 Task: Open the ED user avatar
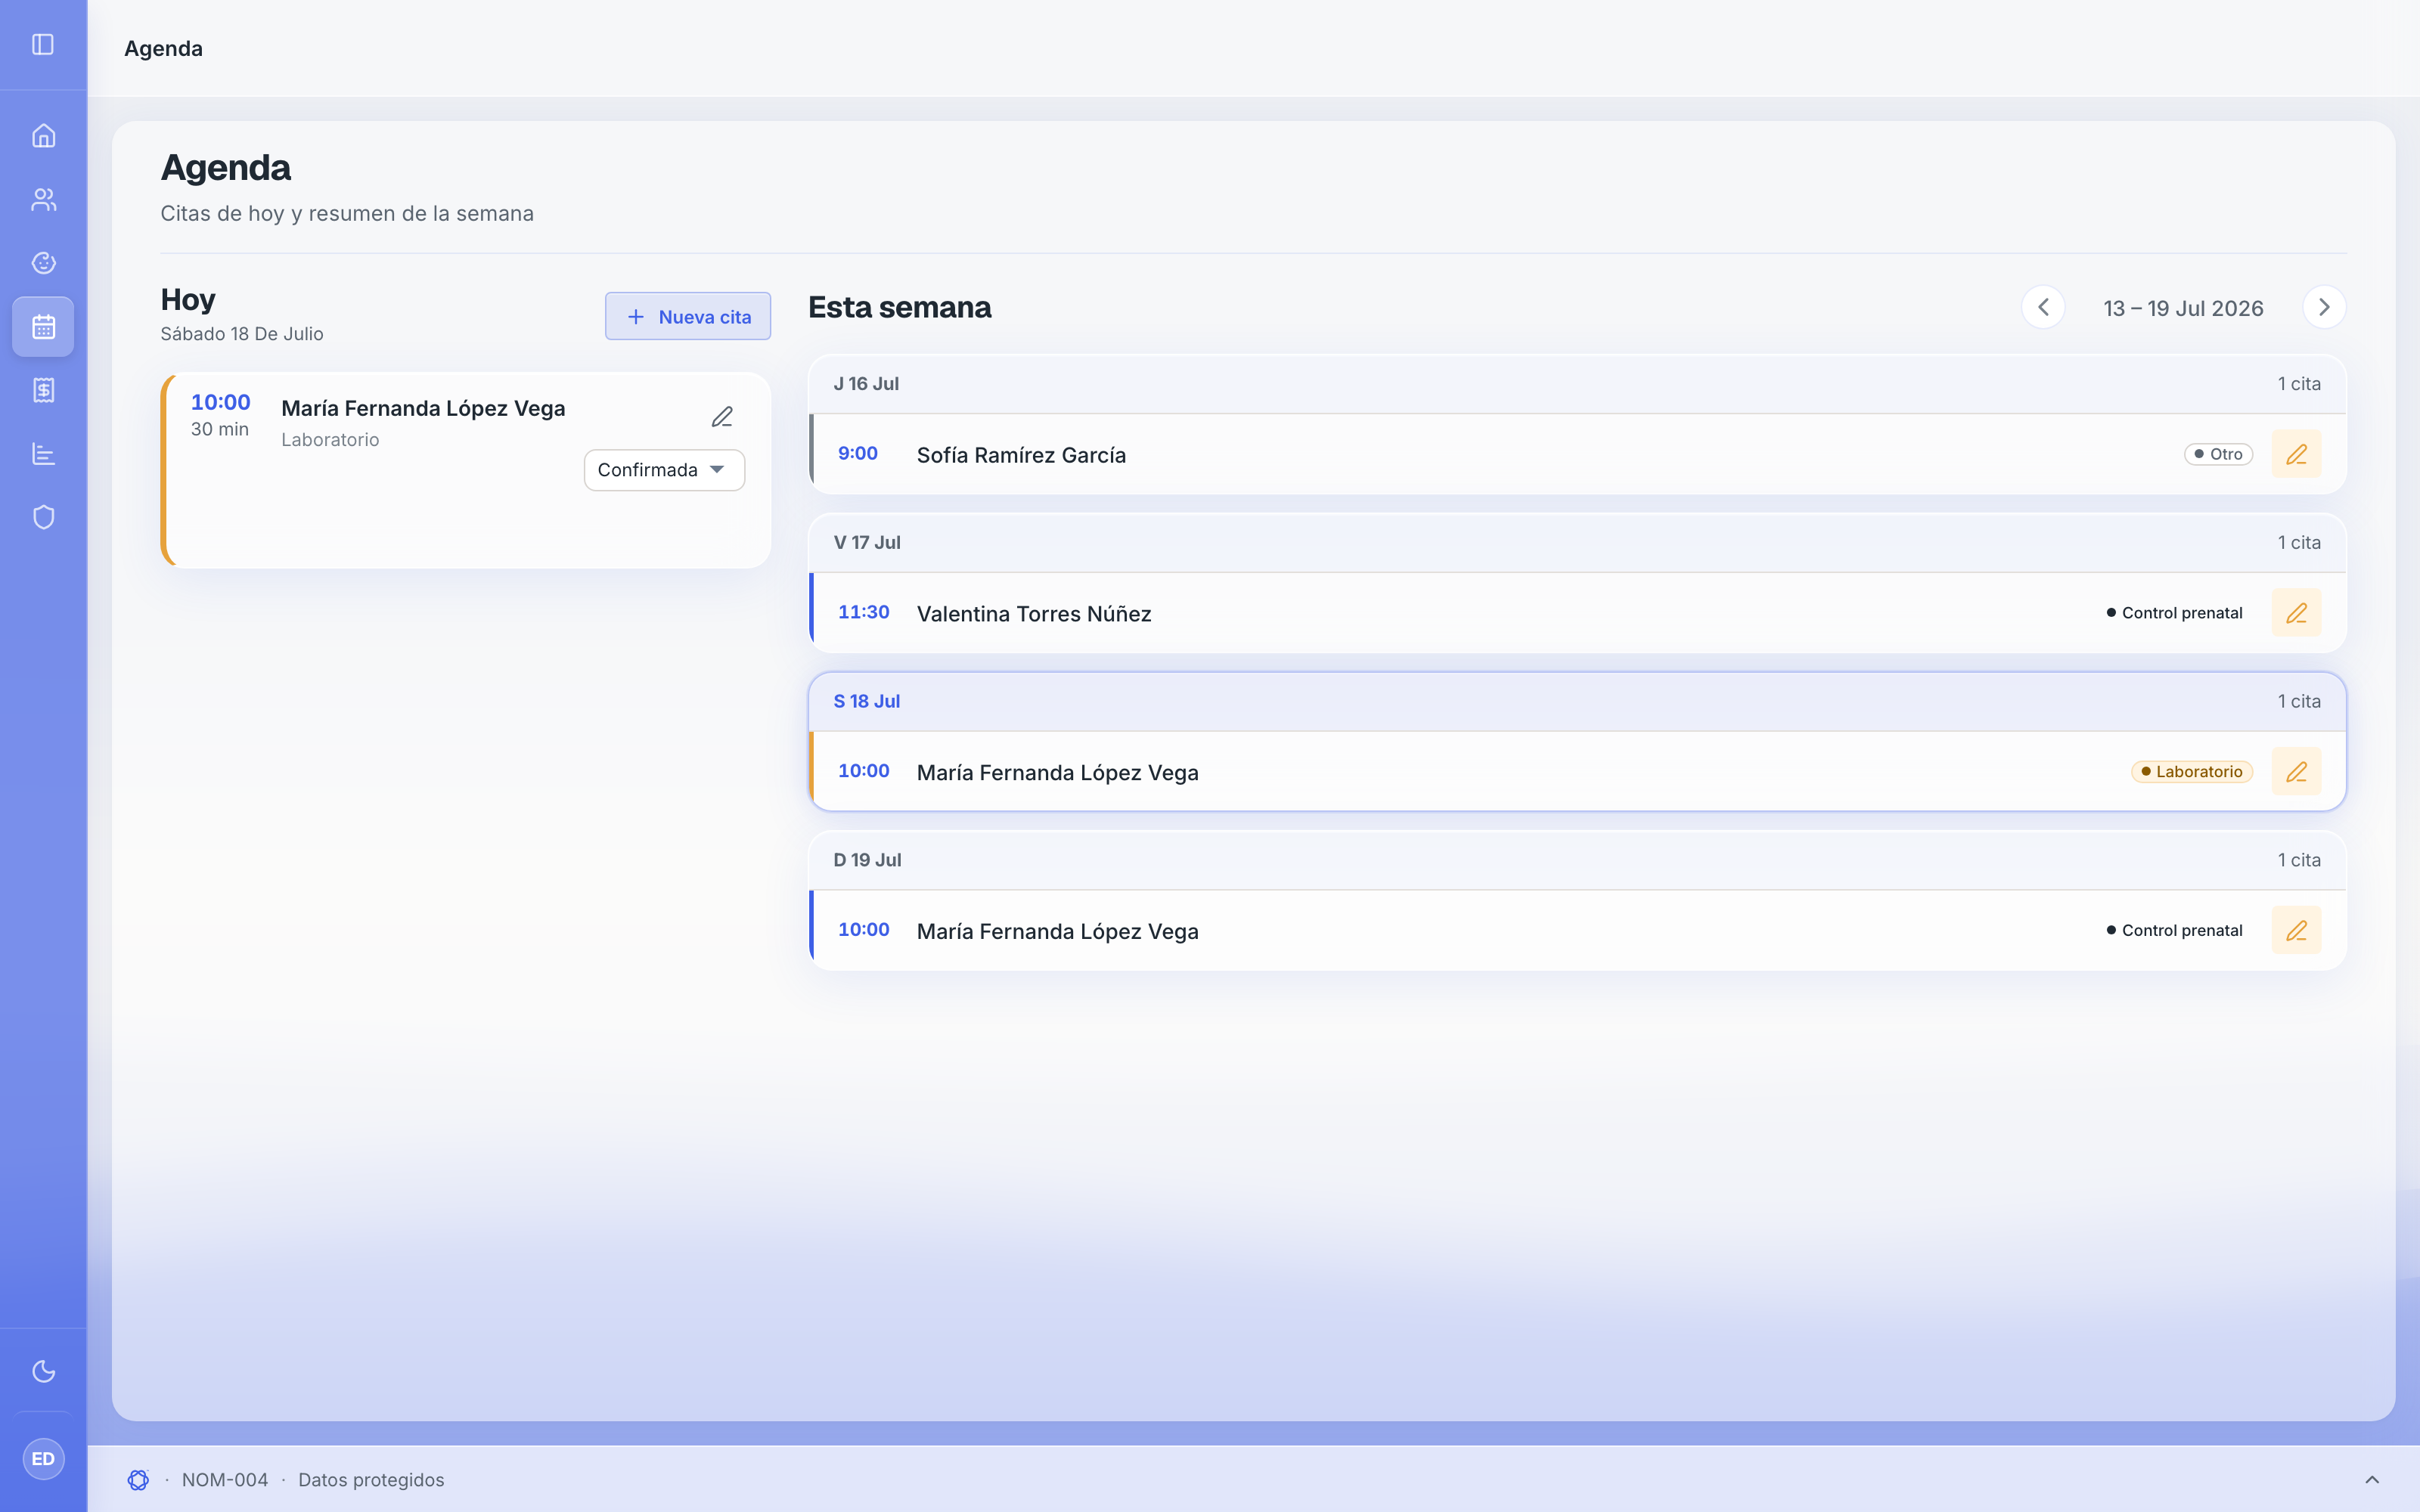coord(43,1459)
